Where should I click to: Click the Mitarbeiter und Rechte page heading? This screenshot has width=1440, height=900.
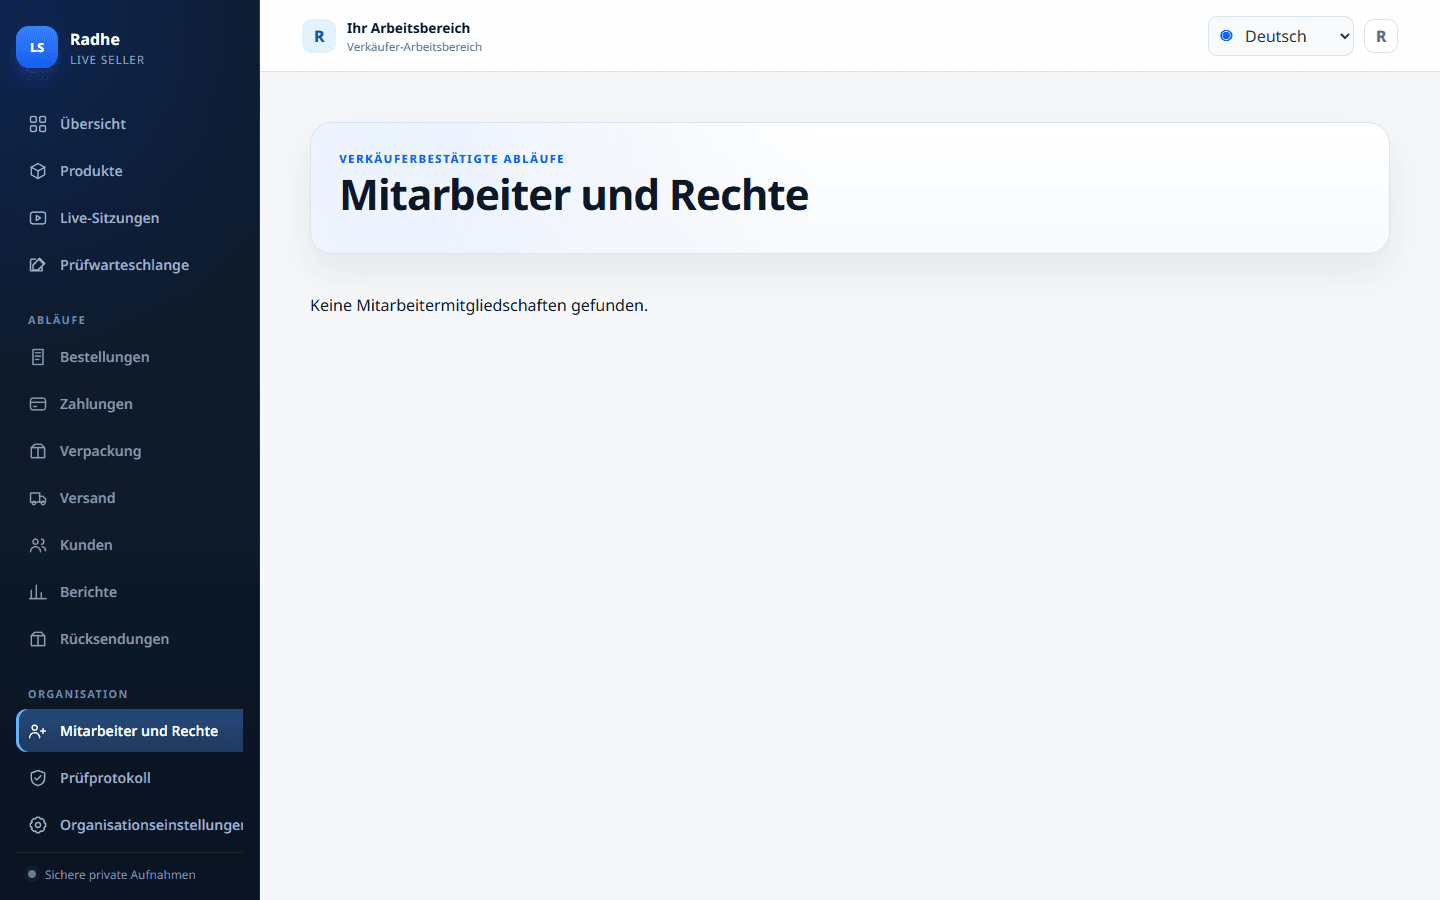coord(574,195)
